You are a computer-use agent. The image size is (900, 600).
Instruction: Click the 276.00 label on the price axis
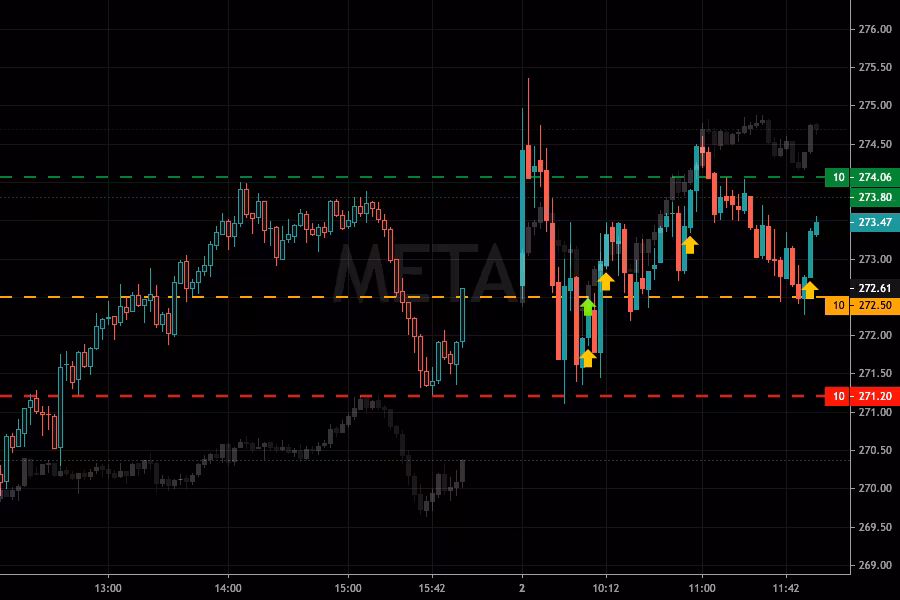[x=875, y=30]
